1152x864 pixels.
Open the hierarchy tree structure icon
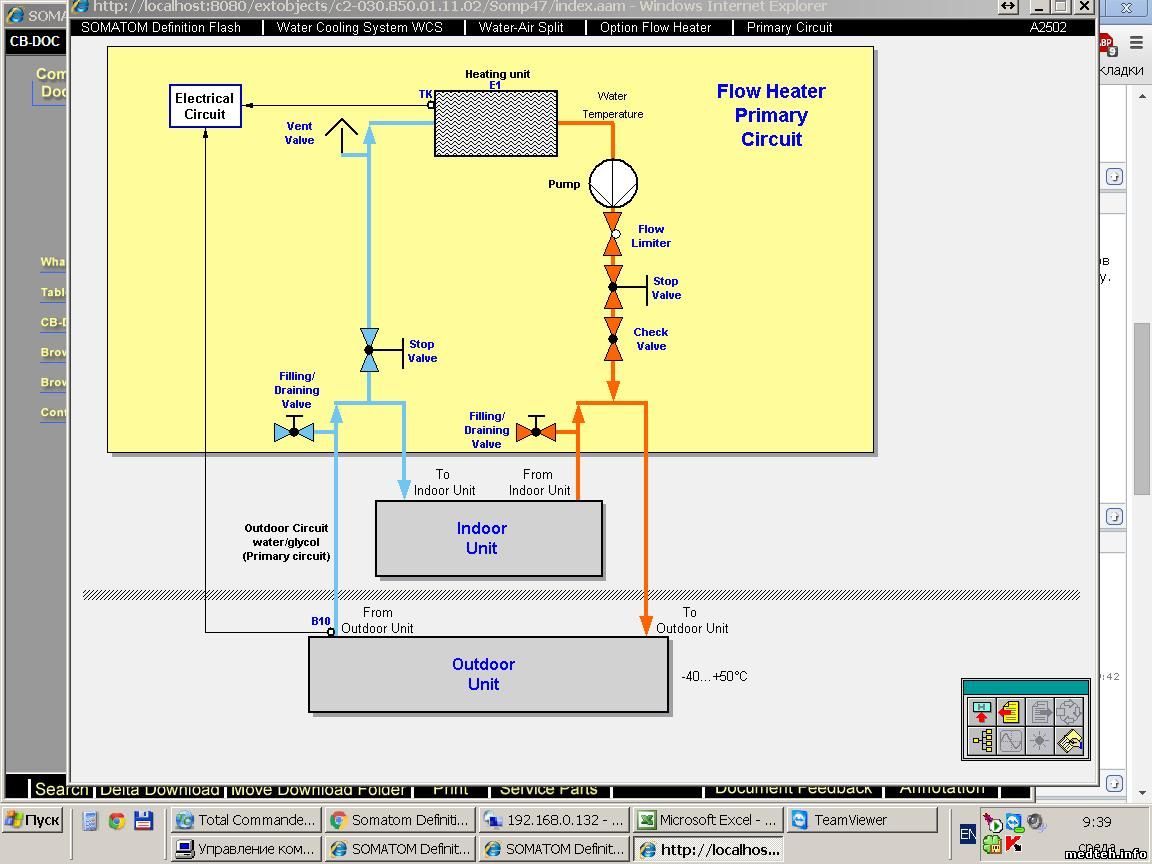click(981, 741)
